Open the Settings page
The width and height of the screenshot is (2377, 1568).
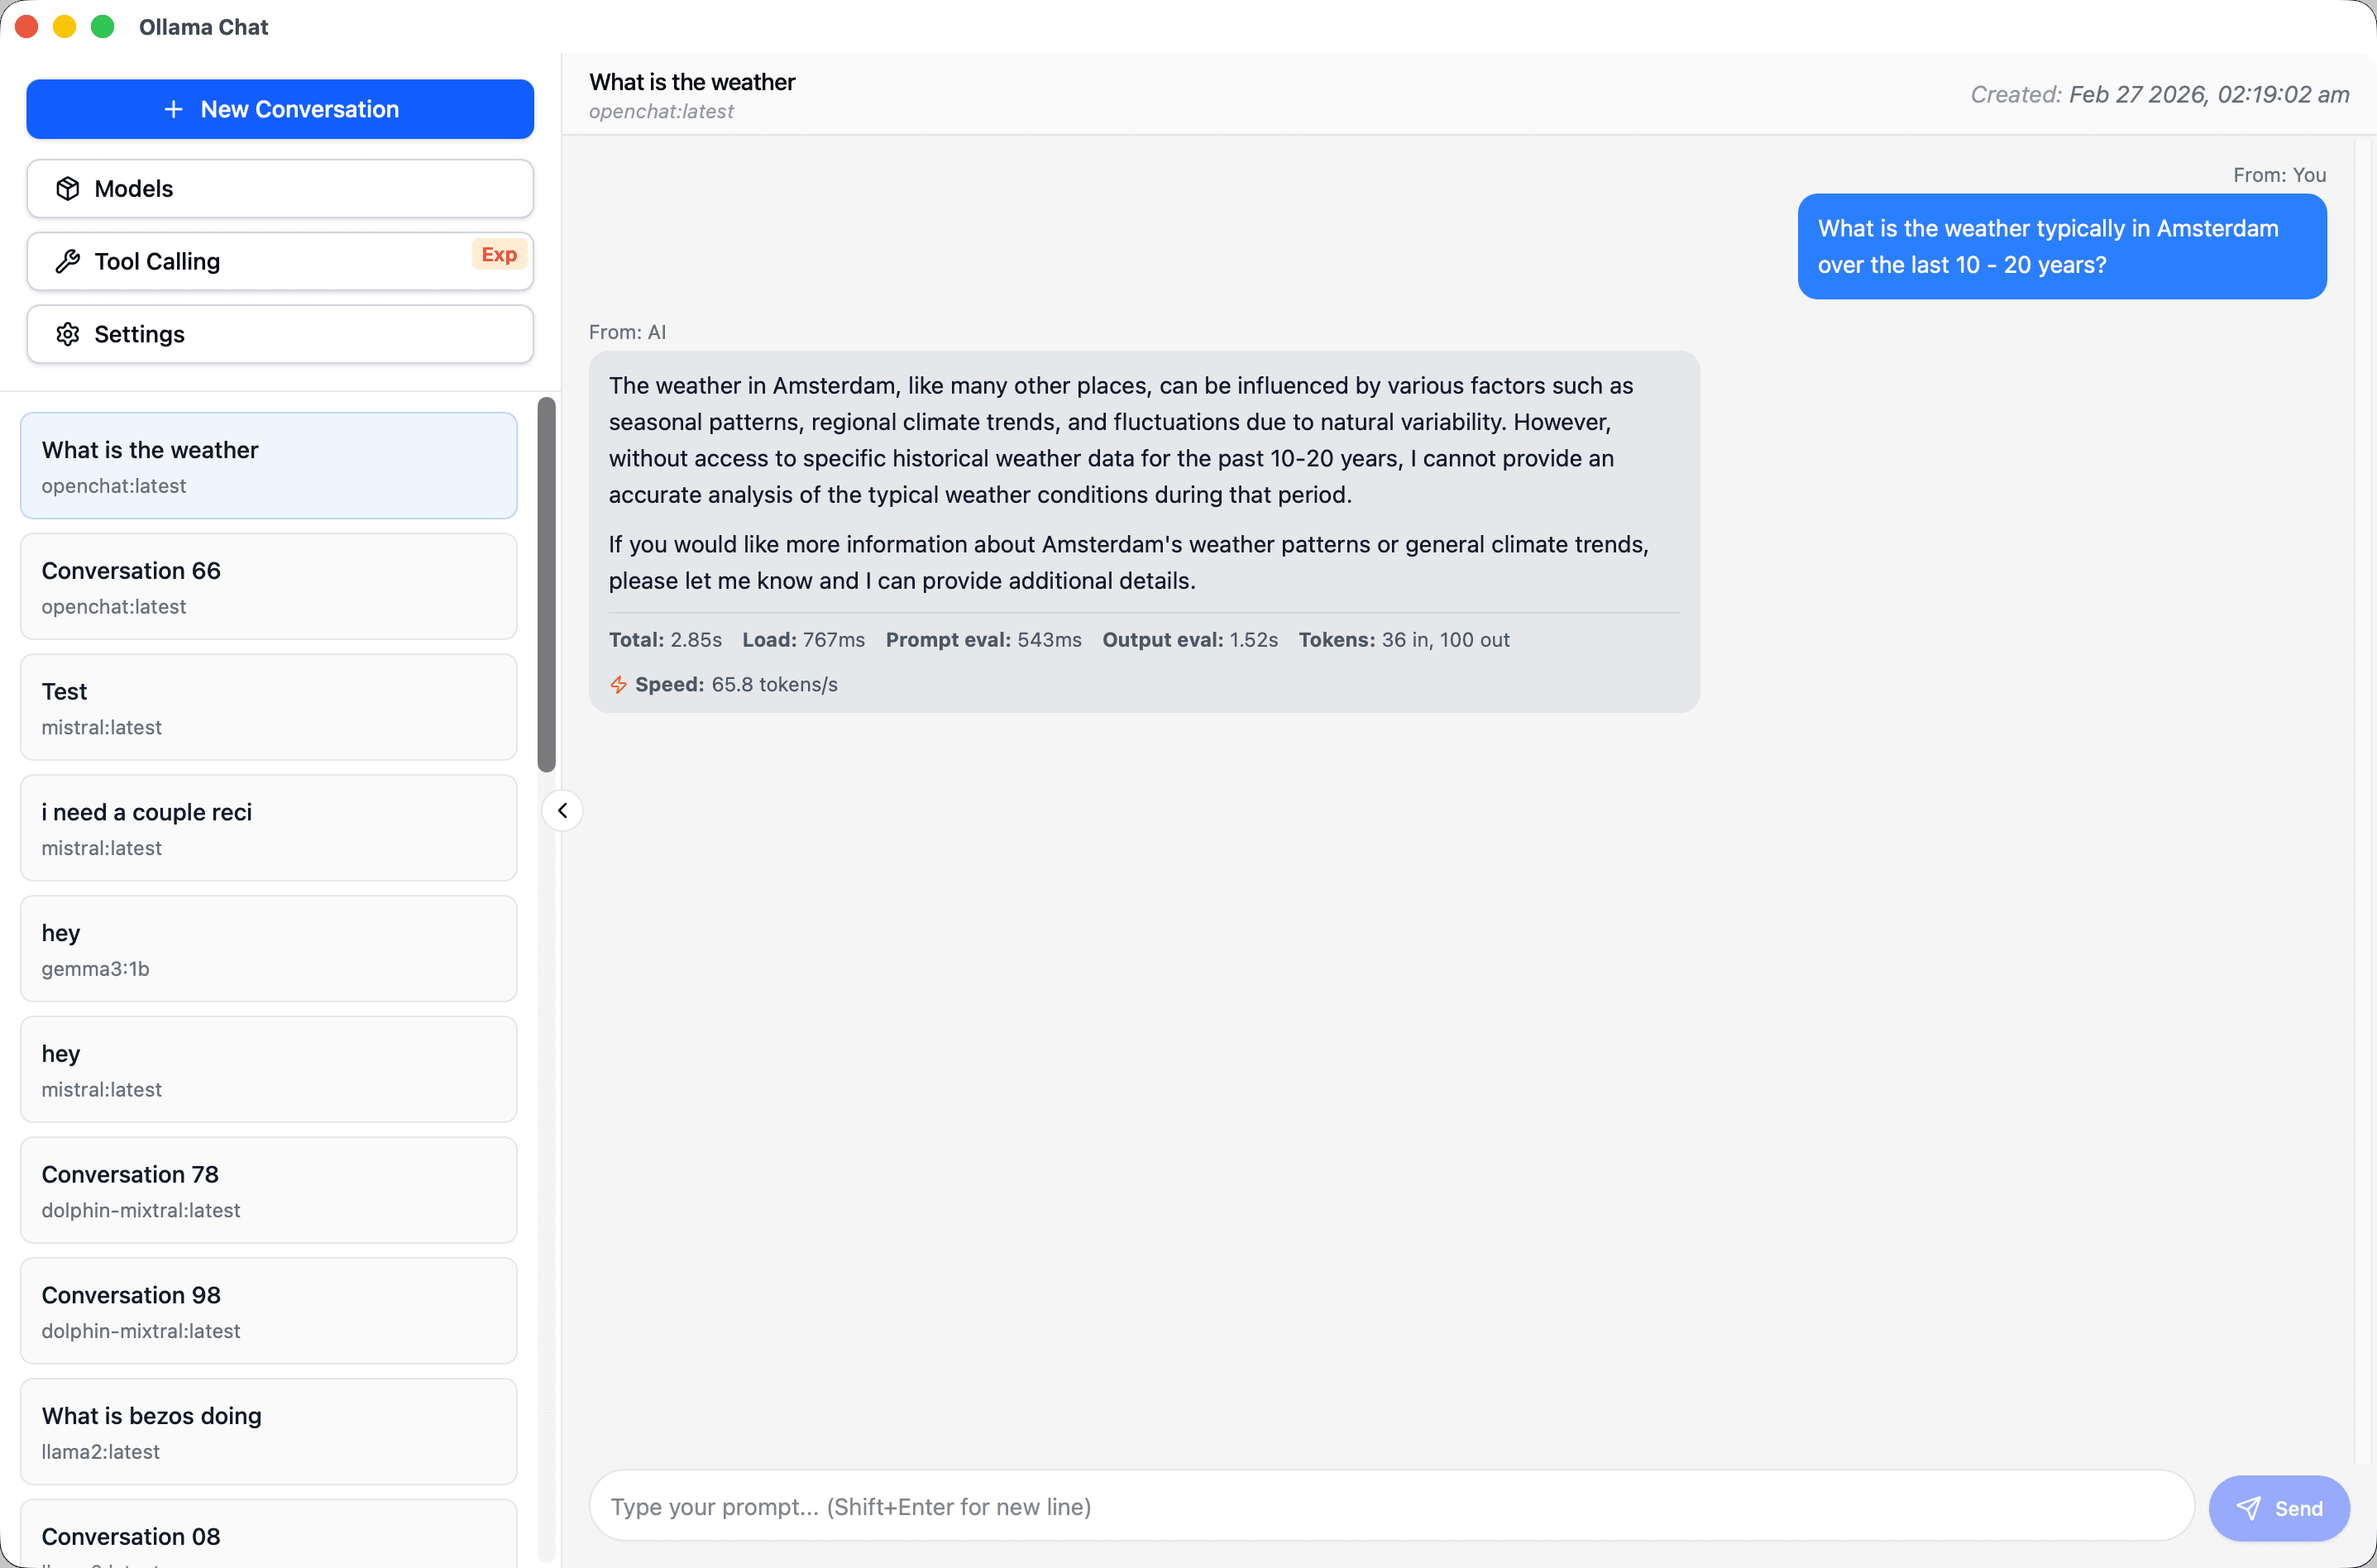point(279,334)
